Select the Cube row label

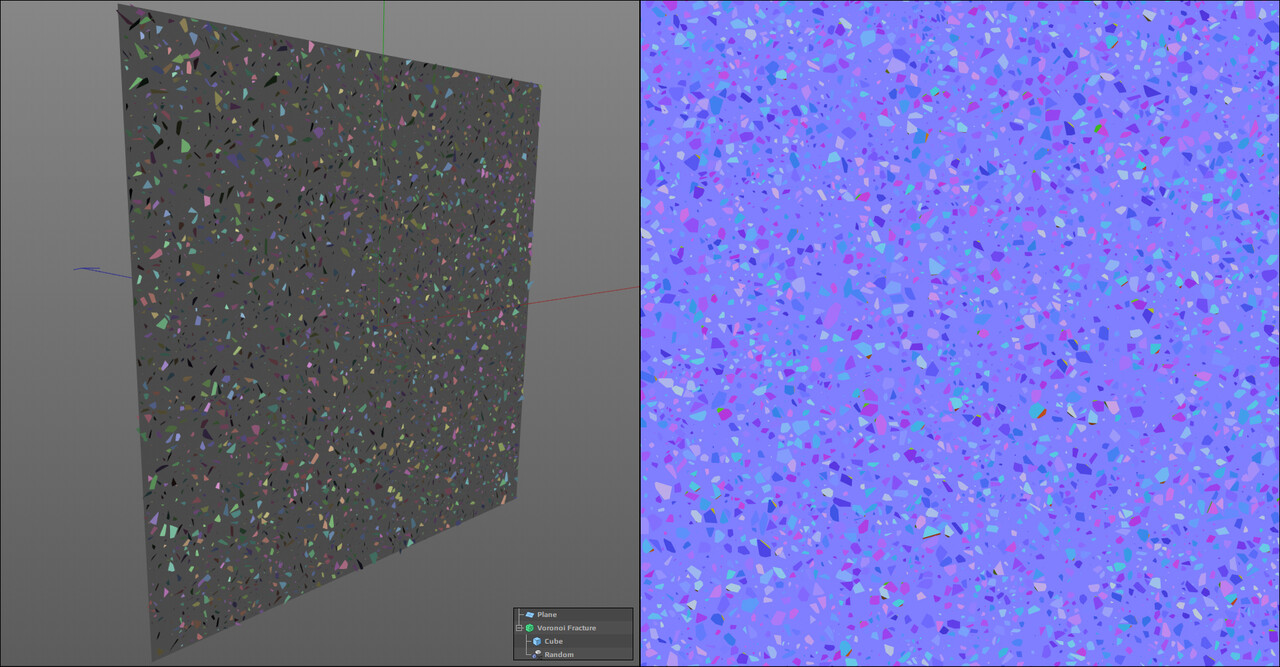(554, 641)
